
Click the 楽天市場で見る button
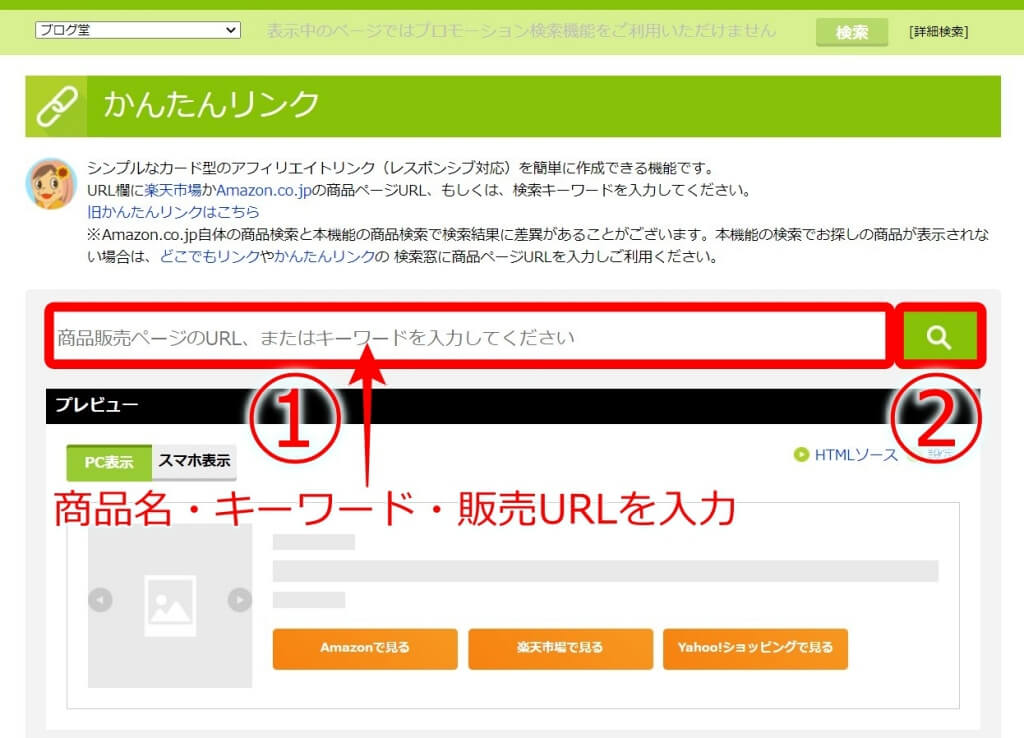click(x=560, y=648)
